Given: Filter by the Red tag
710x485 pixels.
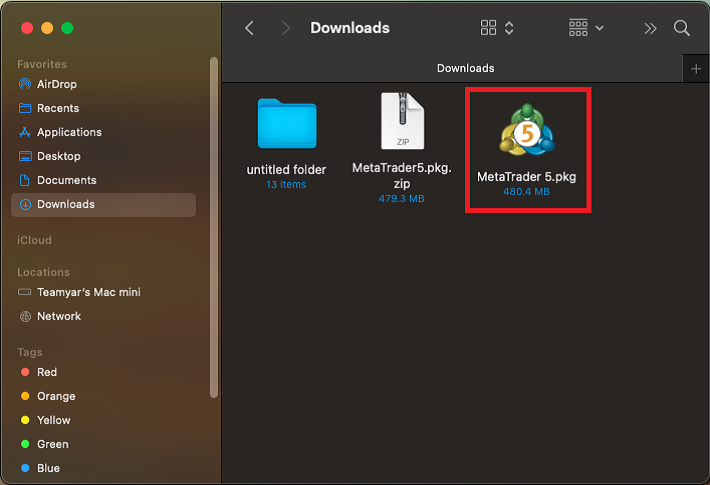Looking at the screenshot, I should pyautogui.click(x=47, y=372).
